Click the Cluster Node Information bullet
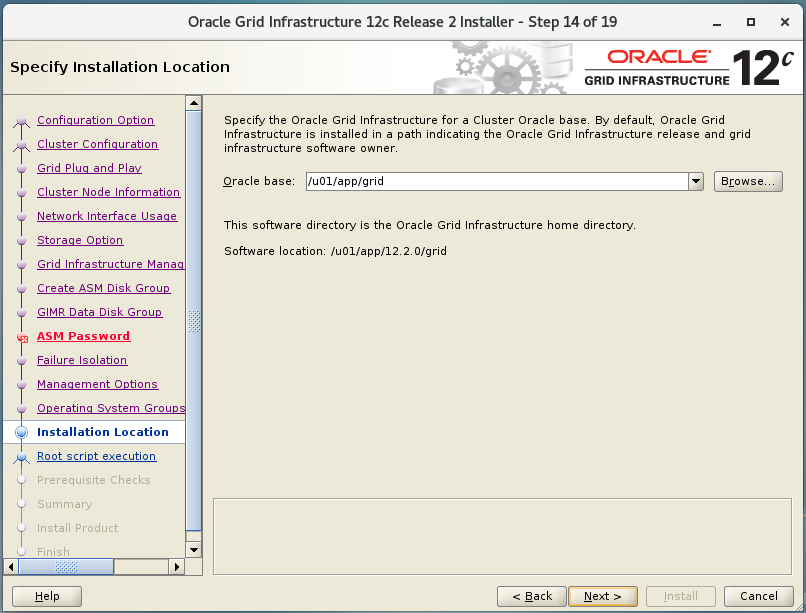Screen dimensions: 806x613 (x=22, y=193)
